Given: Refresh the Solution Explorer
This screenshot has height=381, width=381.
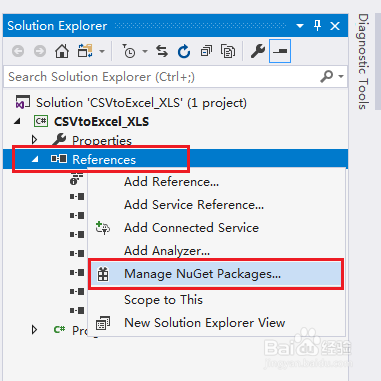Looking at the screenshot, I should tap(184, 51).
